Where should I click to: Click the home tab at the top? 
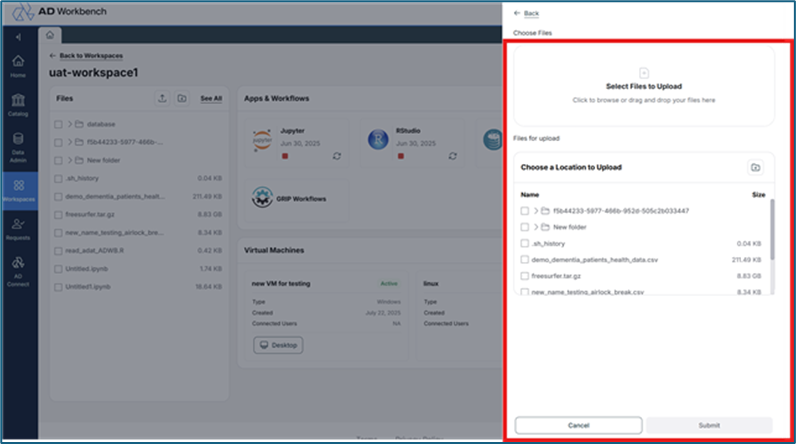(x=50, y=35)
